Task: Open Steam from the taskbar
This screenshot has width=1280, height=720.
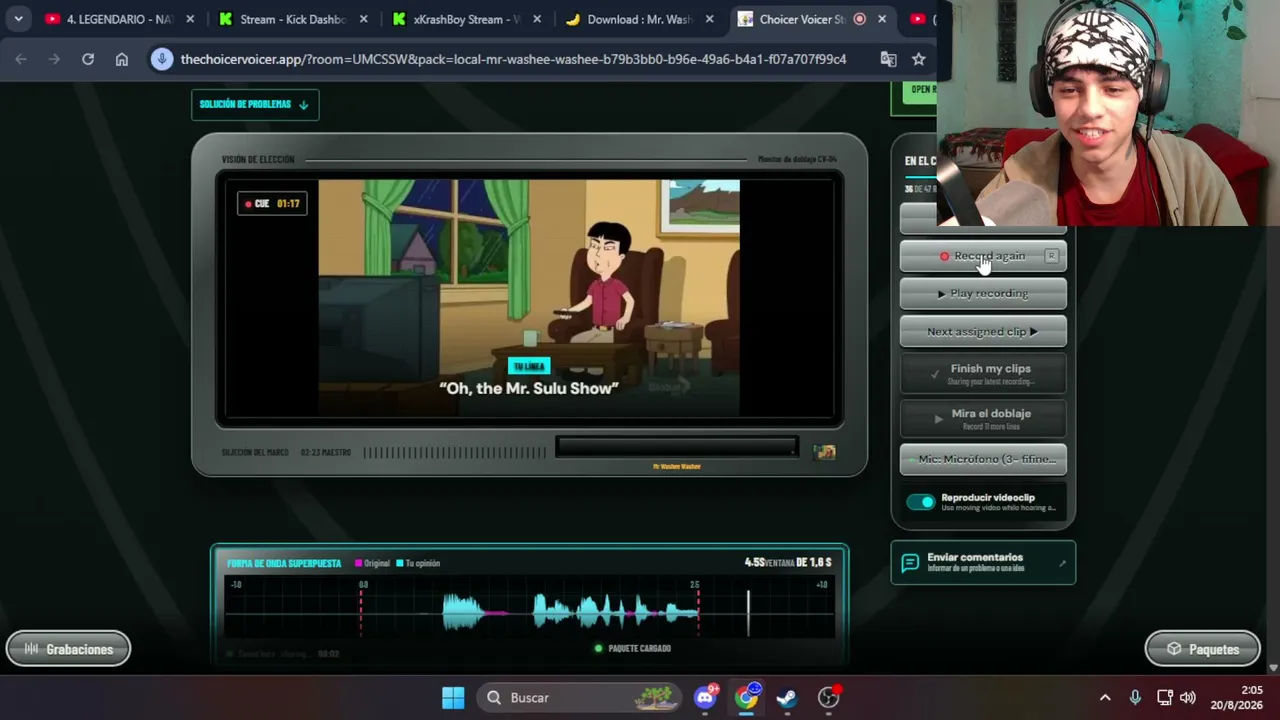Action: (787, 697)
